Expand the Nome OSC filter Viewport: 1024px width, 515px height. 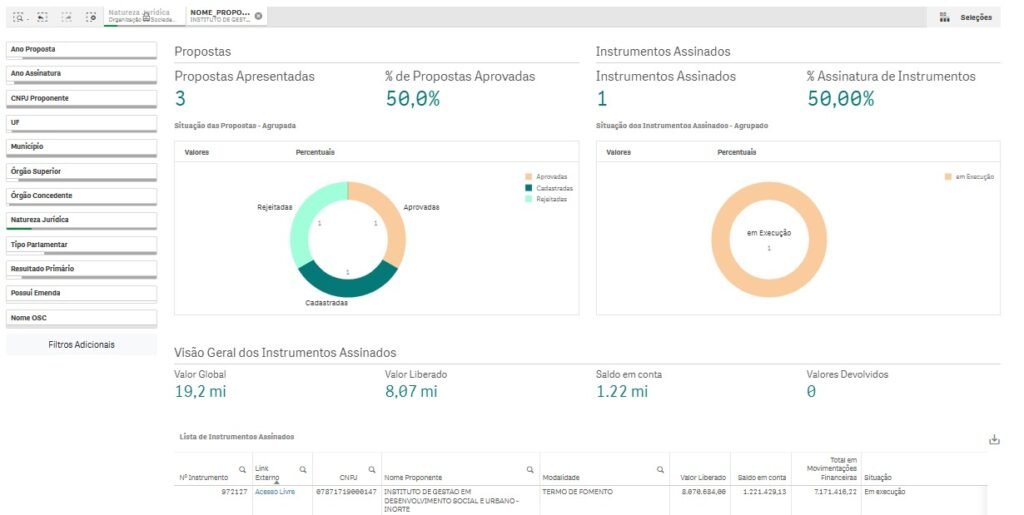pyautogui.click(x=81, y=318)
